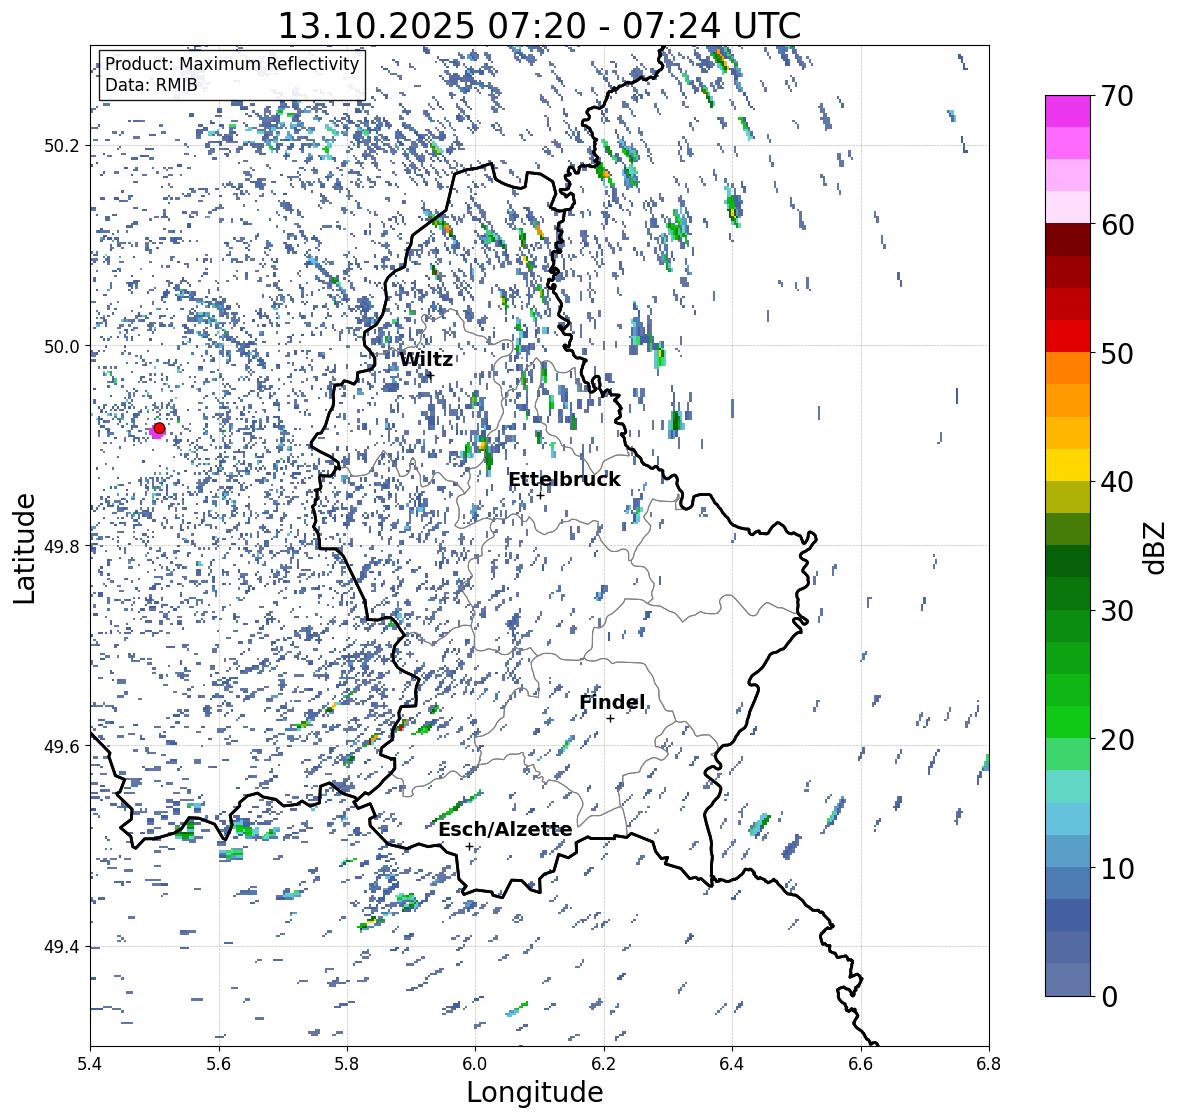Click the 6.2 longitude tick label
Image resolution: width=1179 pixels, height=1117 pixels.
click(604, 1063)
